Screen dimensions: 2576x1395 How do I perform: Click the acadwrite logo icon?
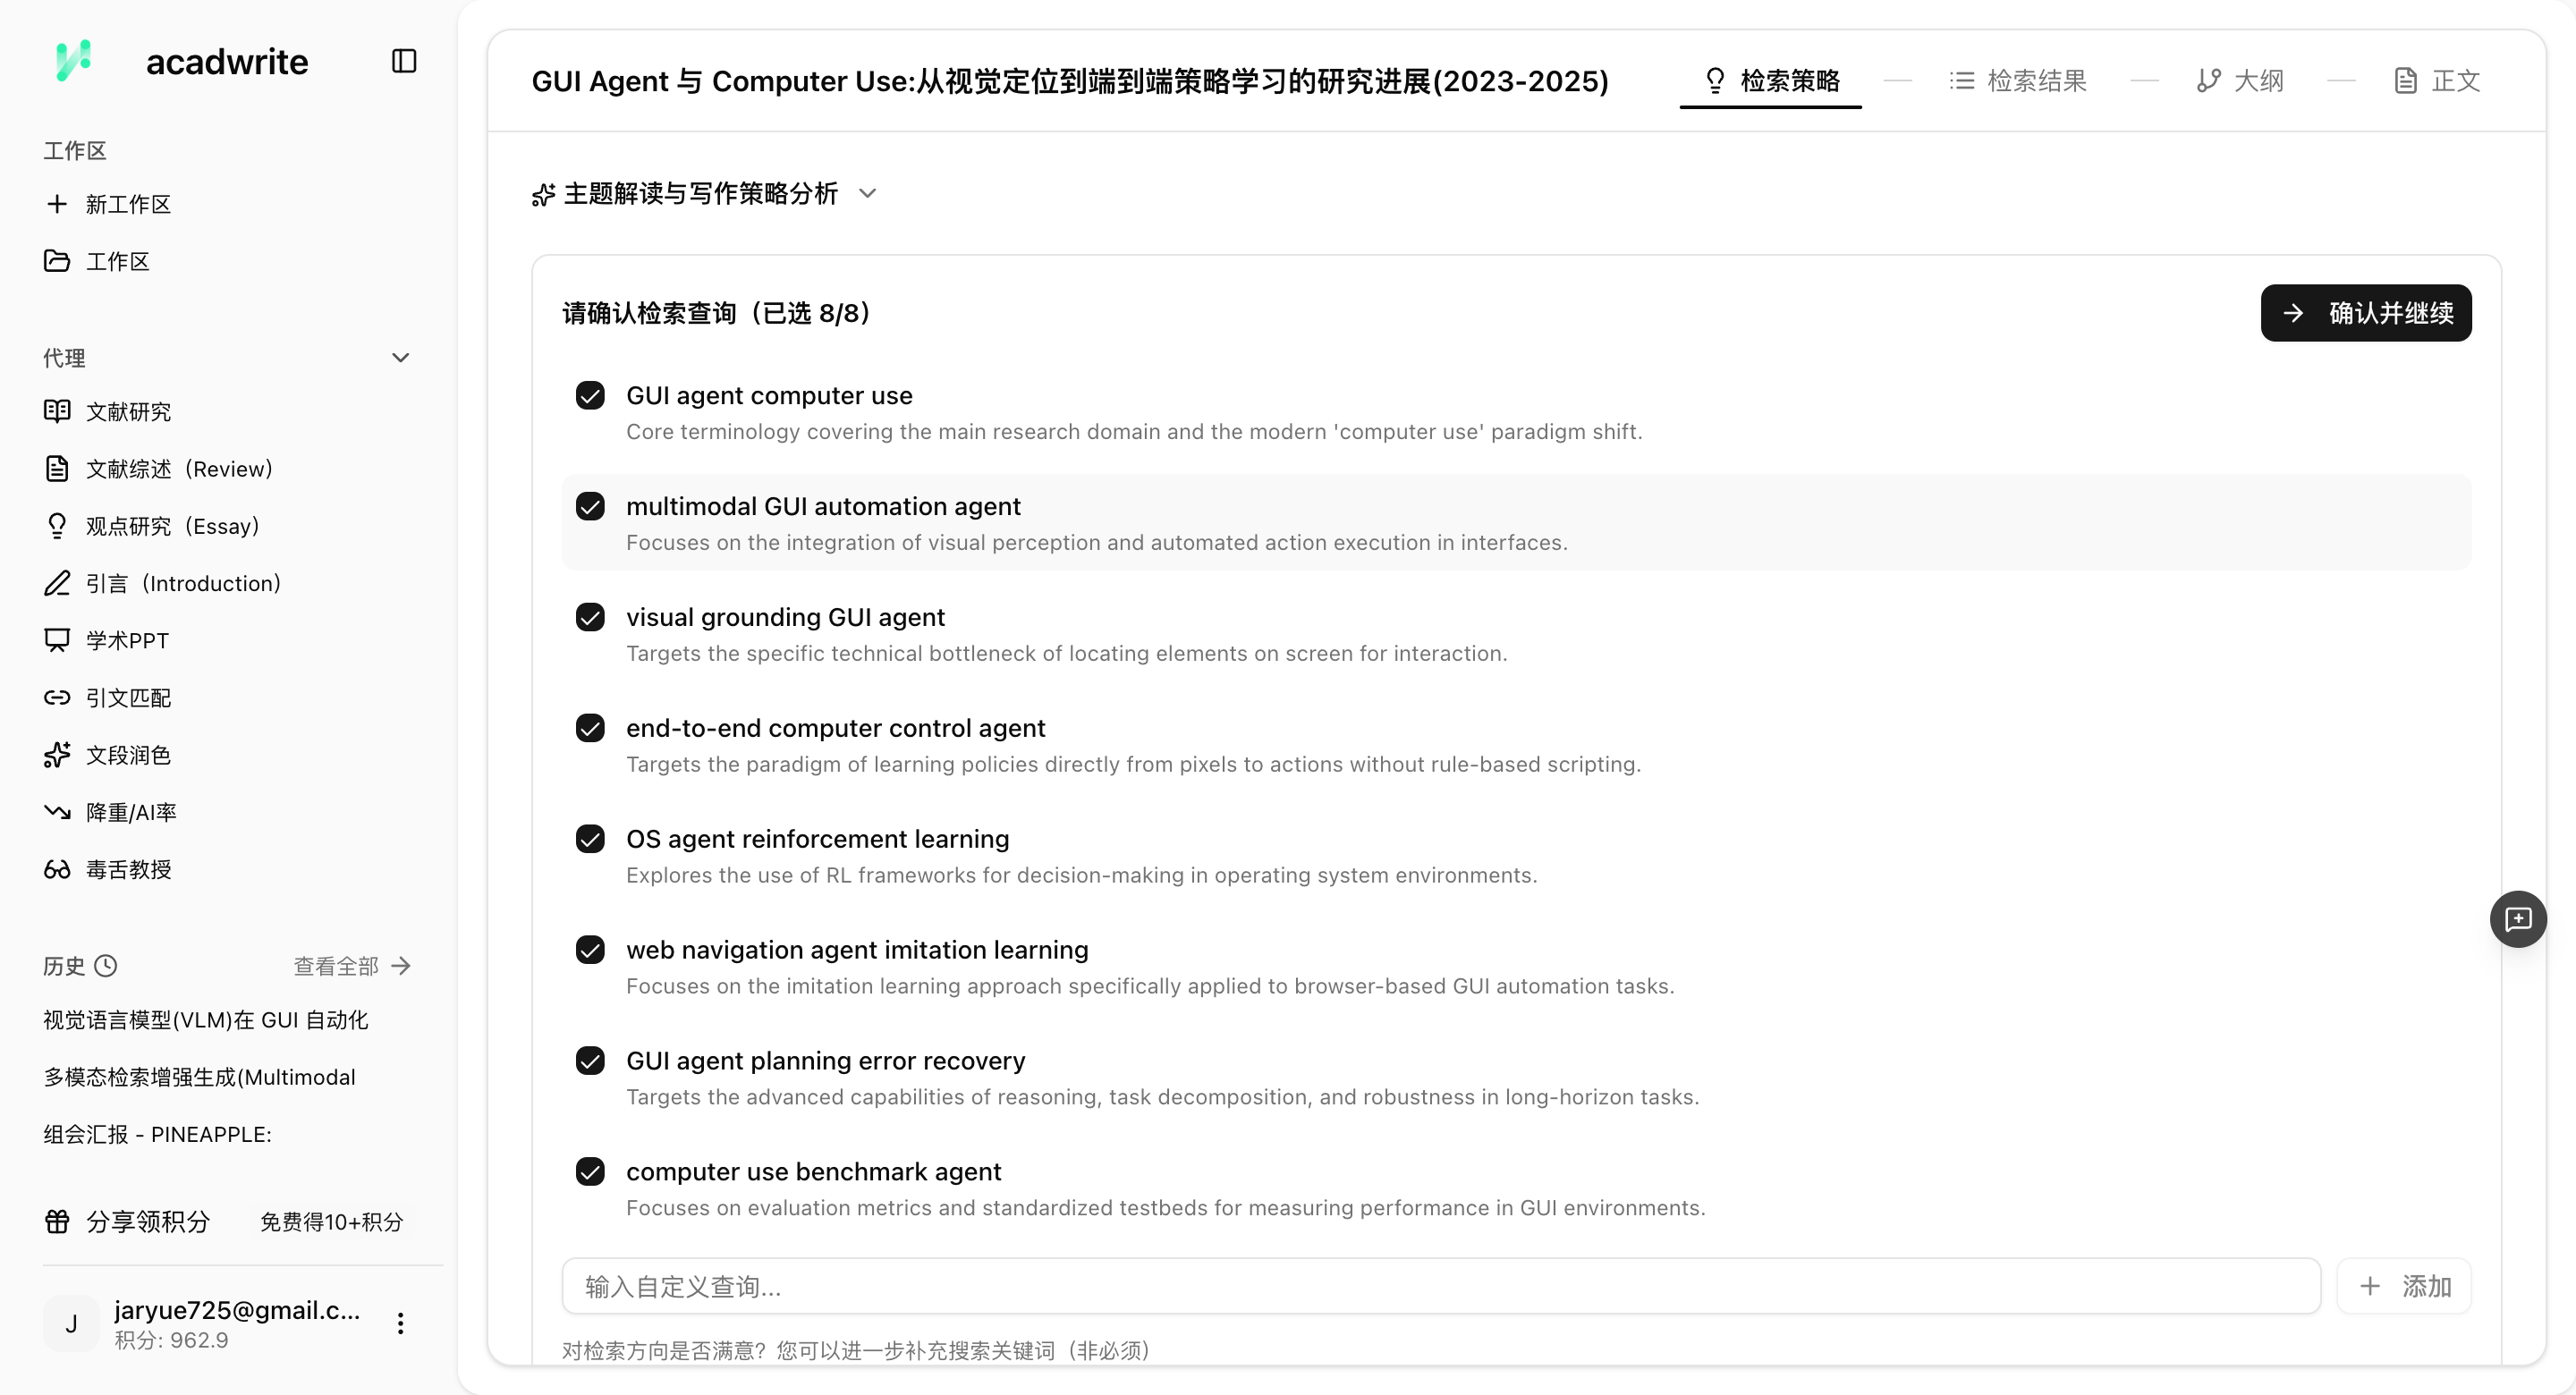point(74,61)
